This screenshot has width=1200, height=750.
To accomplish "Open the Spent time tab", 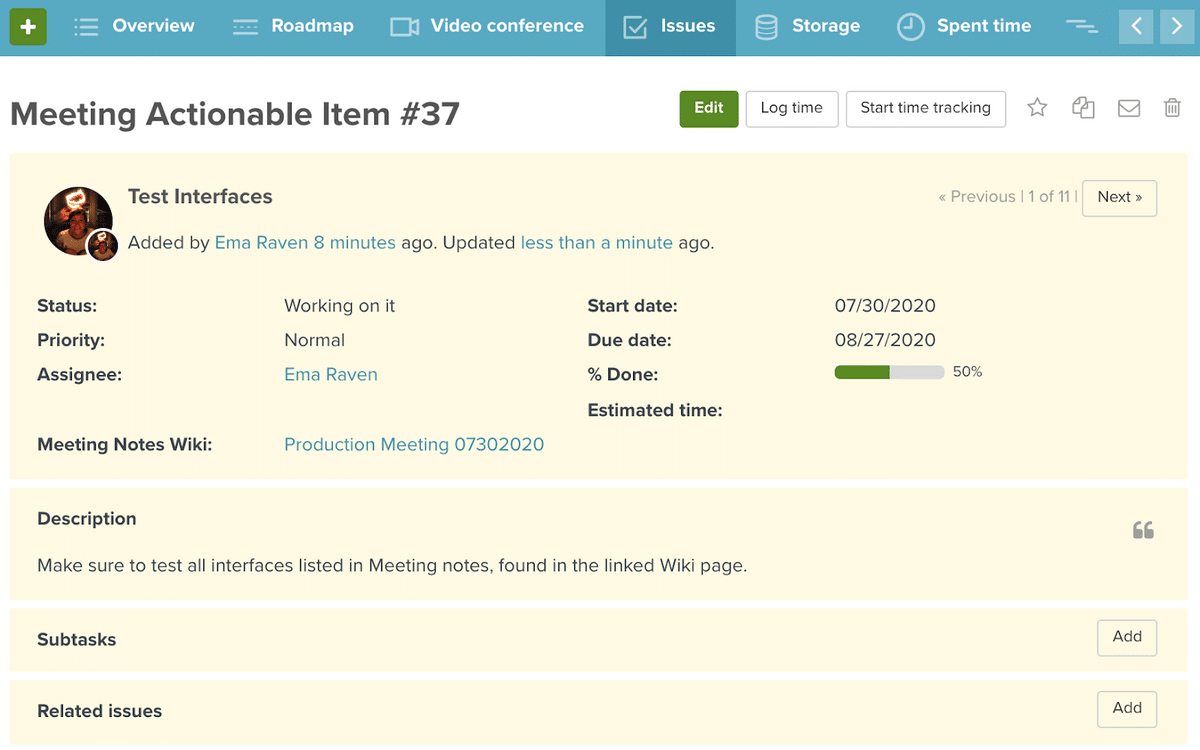I will (x=964, y=27).
